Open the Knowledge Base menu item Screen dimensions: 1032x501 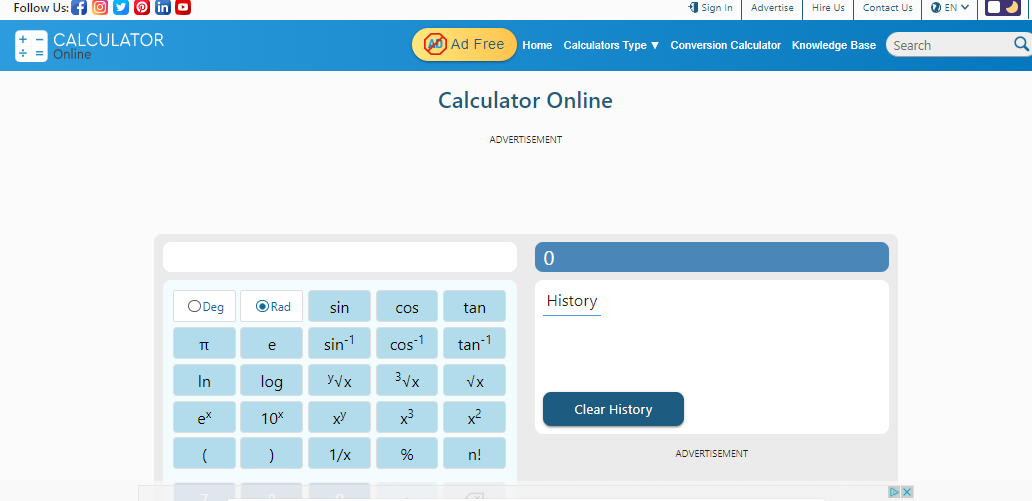pos(834,45)
